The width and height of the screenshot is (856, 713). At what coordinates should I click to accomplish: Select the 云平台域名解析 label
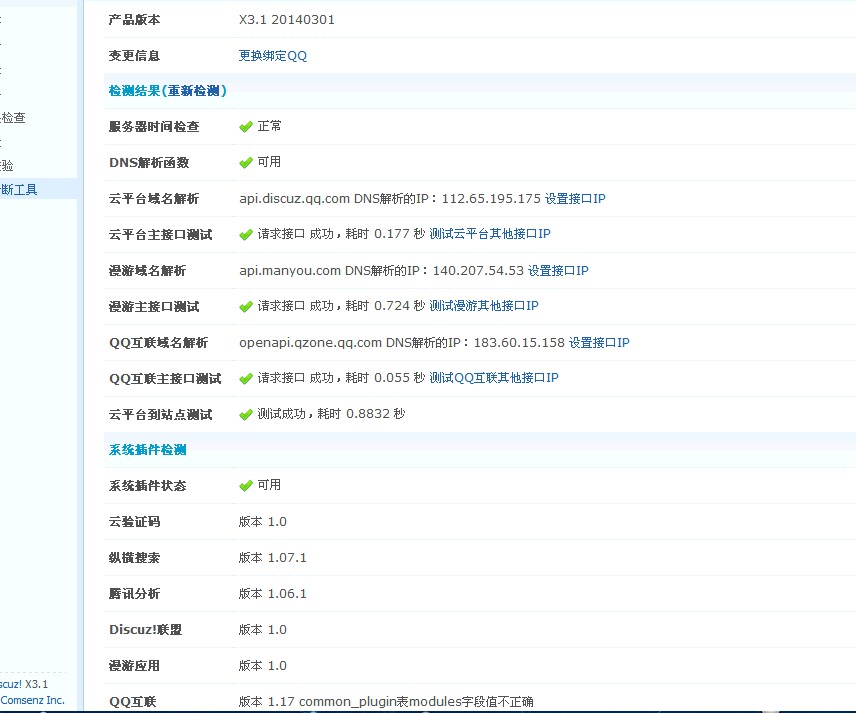coord(154,199)
